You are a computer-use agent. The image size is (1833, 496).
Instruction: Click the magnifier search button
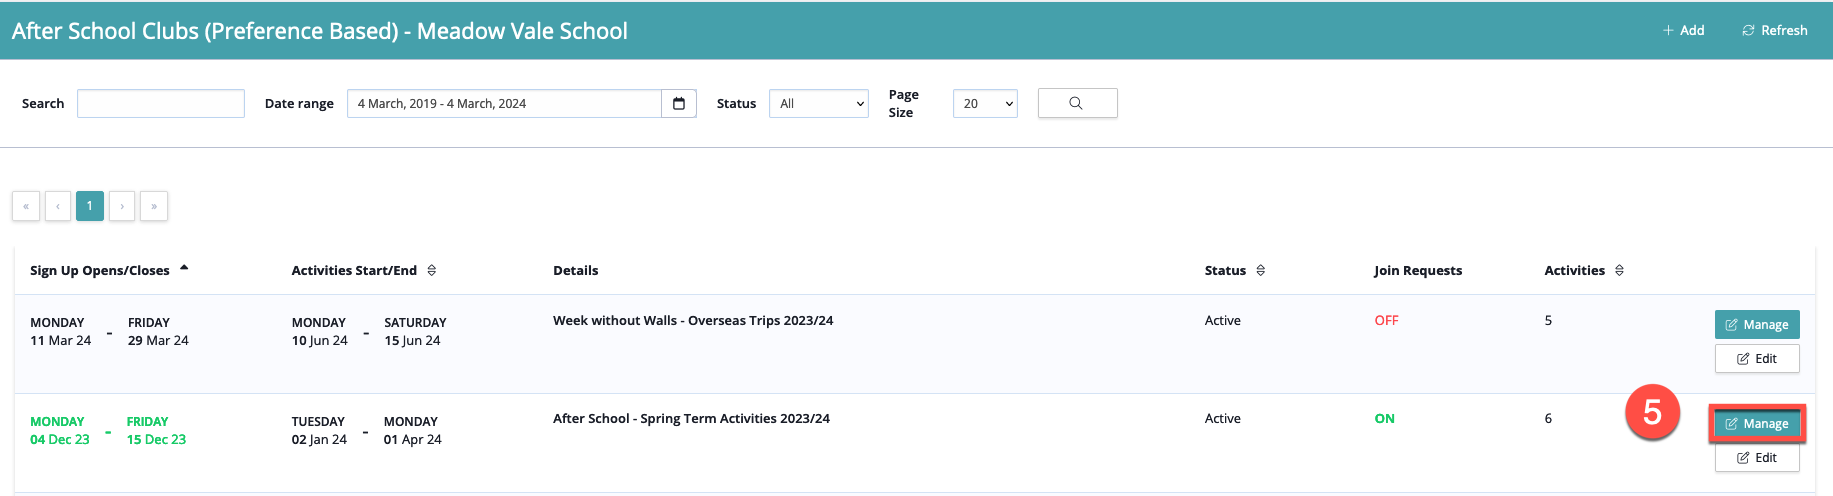[1077, 103]
